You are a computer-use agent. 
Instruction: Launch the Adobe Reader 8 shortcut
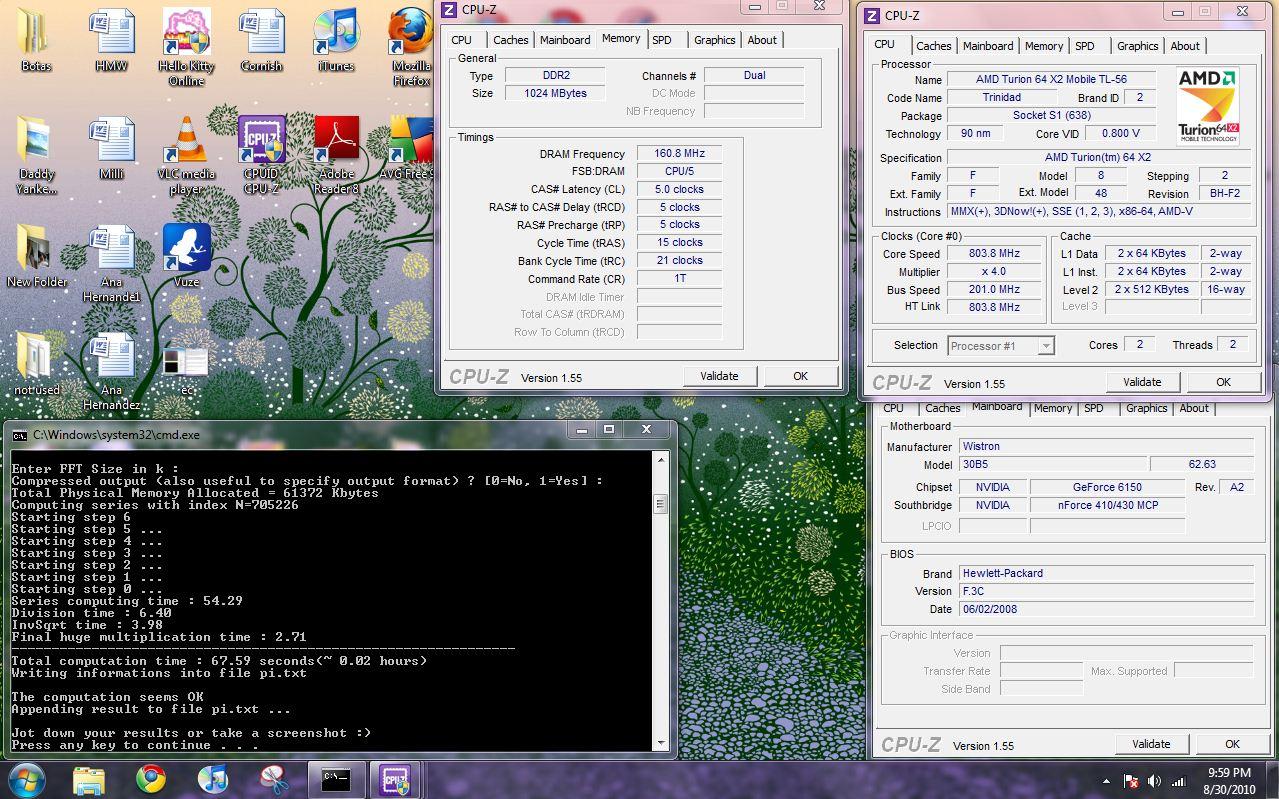coord(336,155)
